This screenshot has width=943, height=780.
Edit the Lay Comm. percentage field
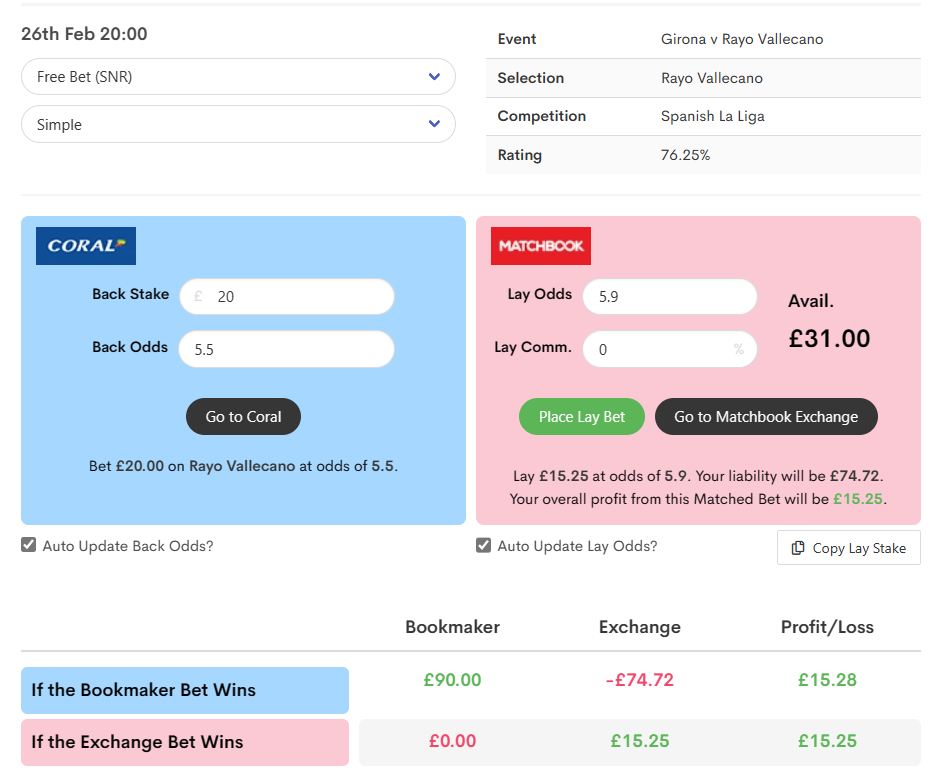(x=658, y=350)
